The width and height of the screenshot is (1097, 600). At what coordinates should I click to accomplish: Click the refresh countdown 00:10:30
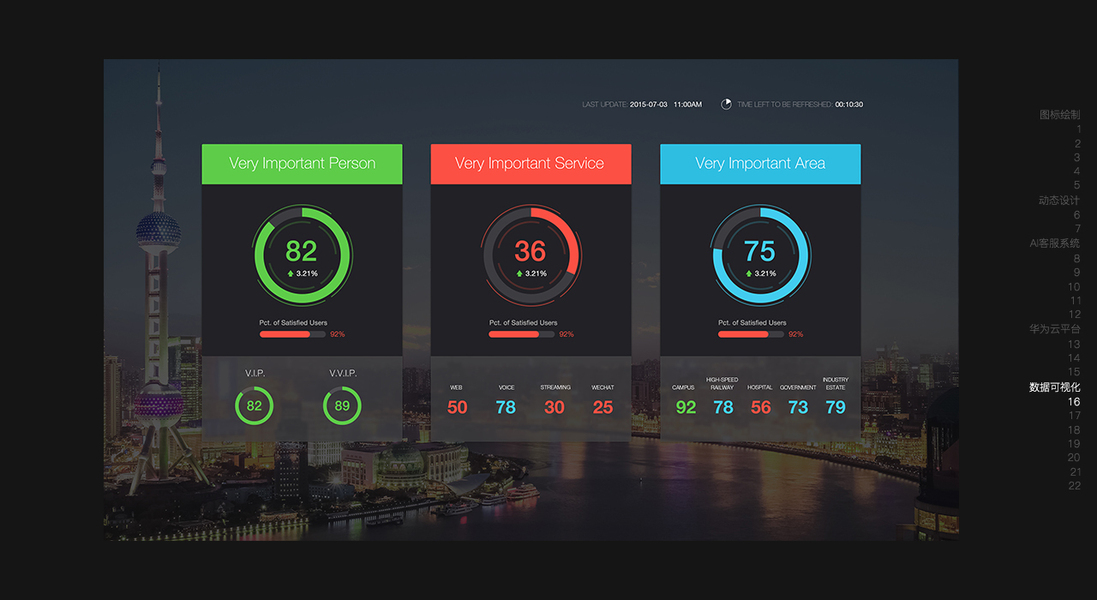[849, 104]
